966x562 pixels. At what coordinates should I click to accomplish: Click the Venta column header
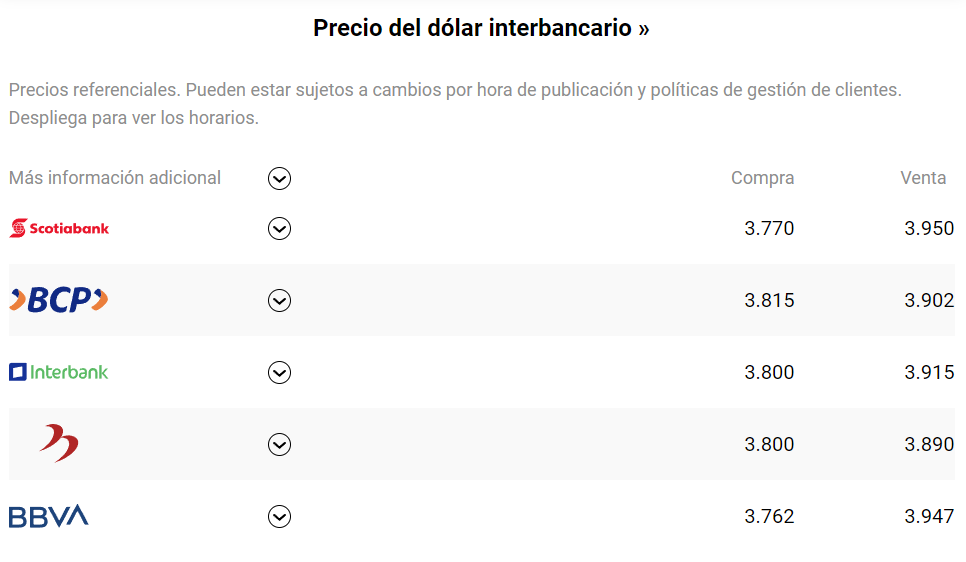pyautogui.click(x=922, y=178)
